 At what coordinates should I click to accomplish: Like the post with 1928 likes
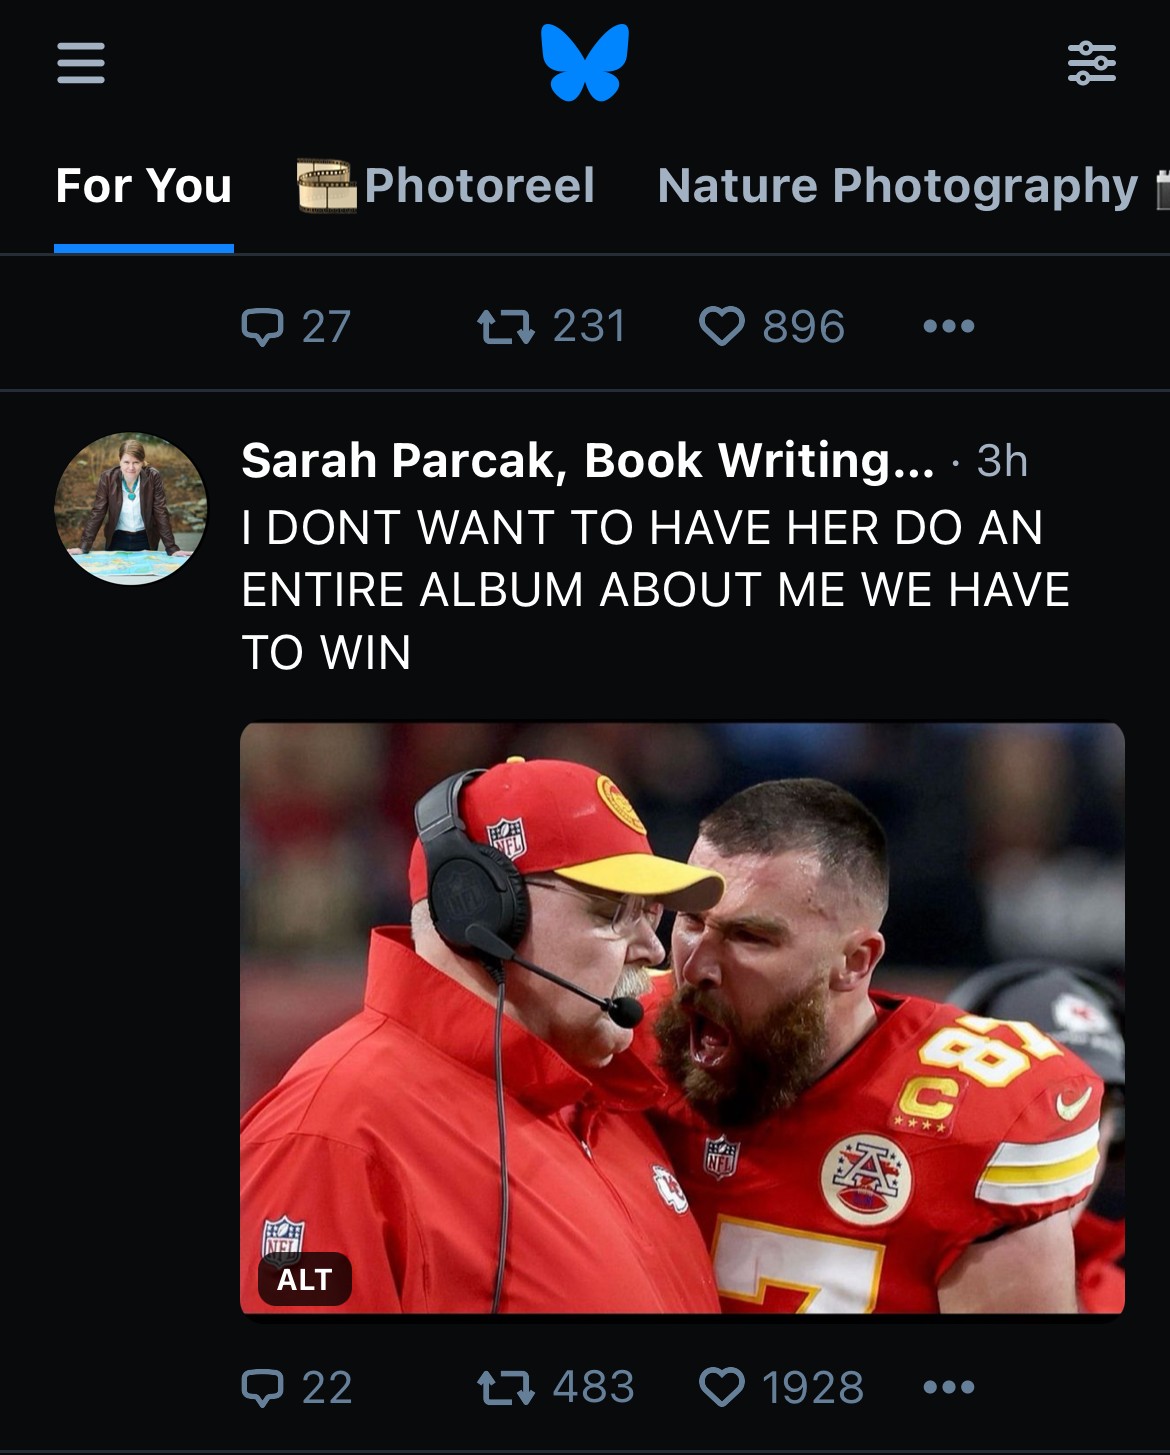click(721, 1387)
